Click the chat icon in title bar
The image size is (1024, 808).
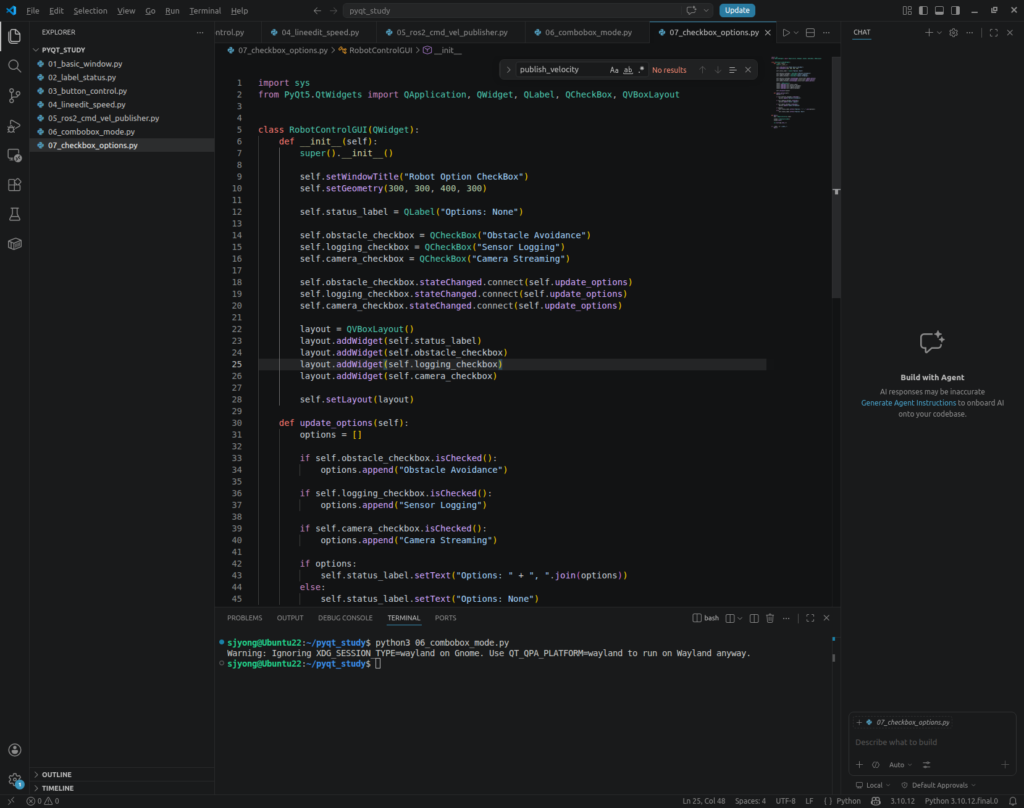pos(691,10)
